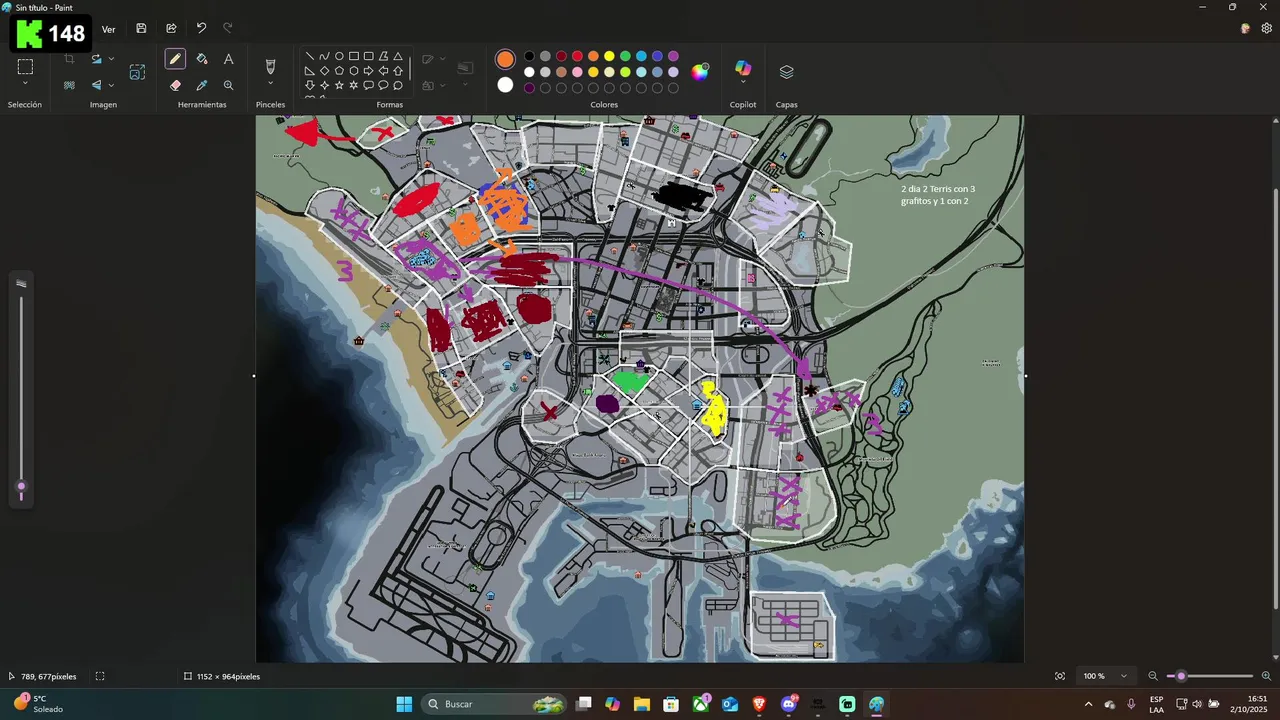The image size is (1280, 720).
Task: Pick the Hexagon shape
Action: pos(354,71)
